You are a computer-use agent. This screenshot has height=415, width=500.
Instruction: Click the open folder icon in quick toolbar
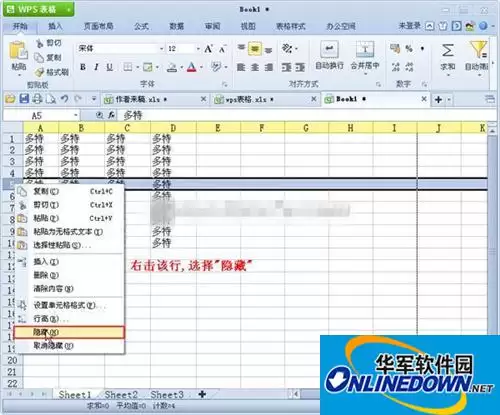(x=10, y=99)
